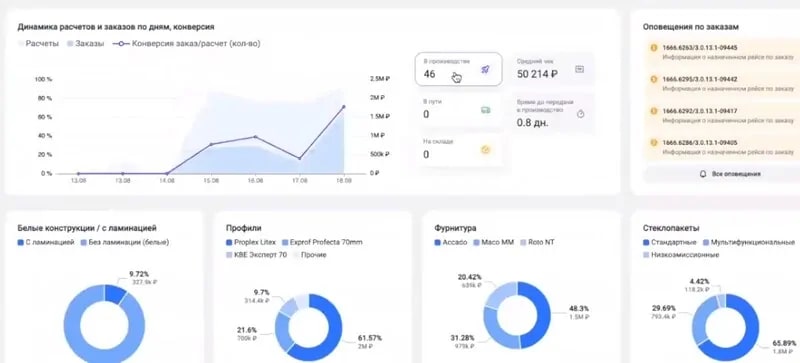The height and width of the screenshot is (363, 800).
Task: Open notification 1666.6295/3.0.13.1-09442
Action: click(x=718, y=84)
